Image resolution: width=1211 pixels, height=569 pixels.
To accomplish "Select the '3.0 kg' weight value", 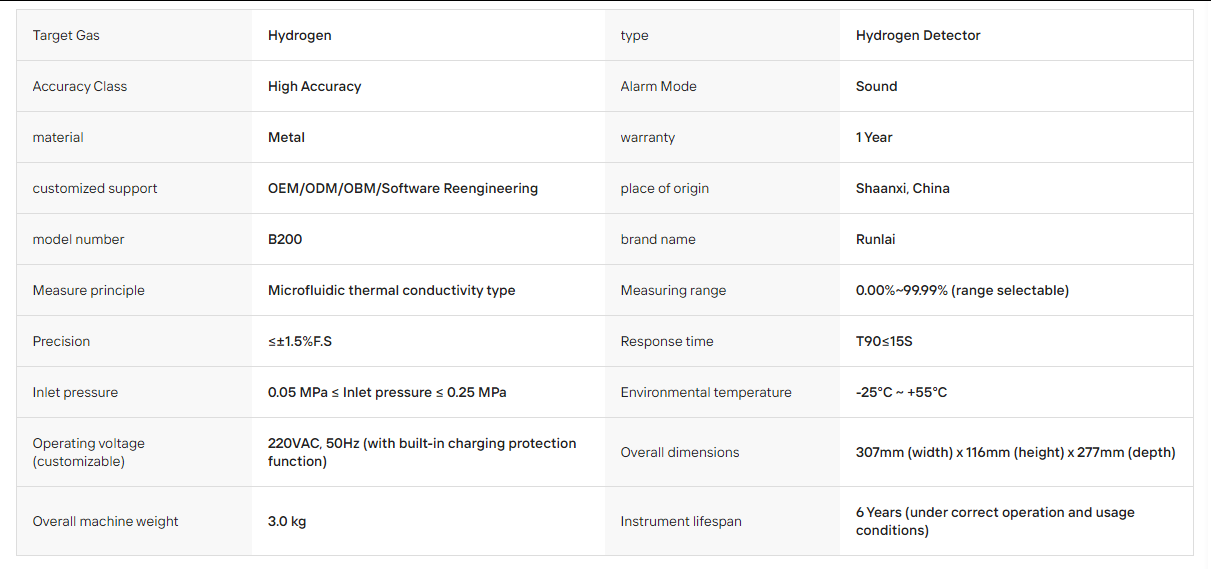I will pyautogui.click(x=287, y=521).
